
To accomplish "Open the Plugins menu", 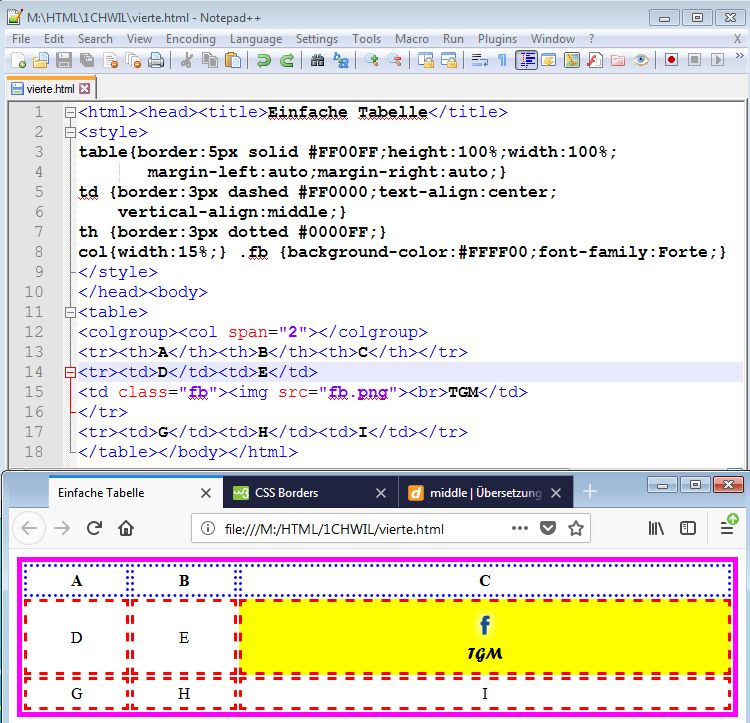I will tap(497, 39).
